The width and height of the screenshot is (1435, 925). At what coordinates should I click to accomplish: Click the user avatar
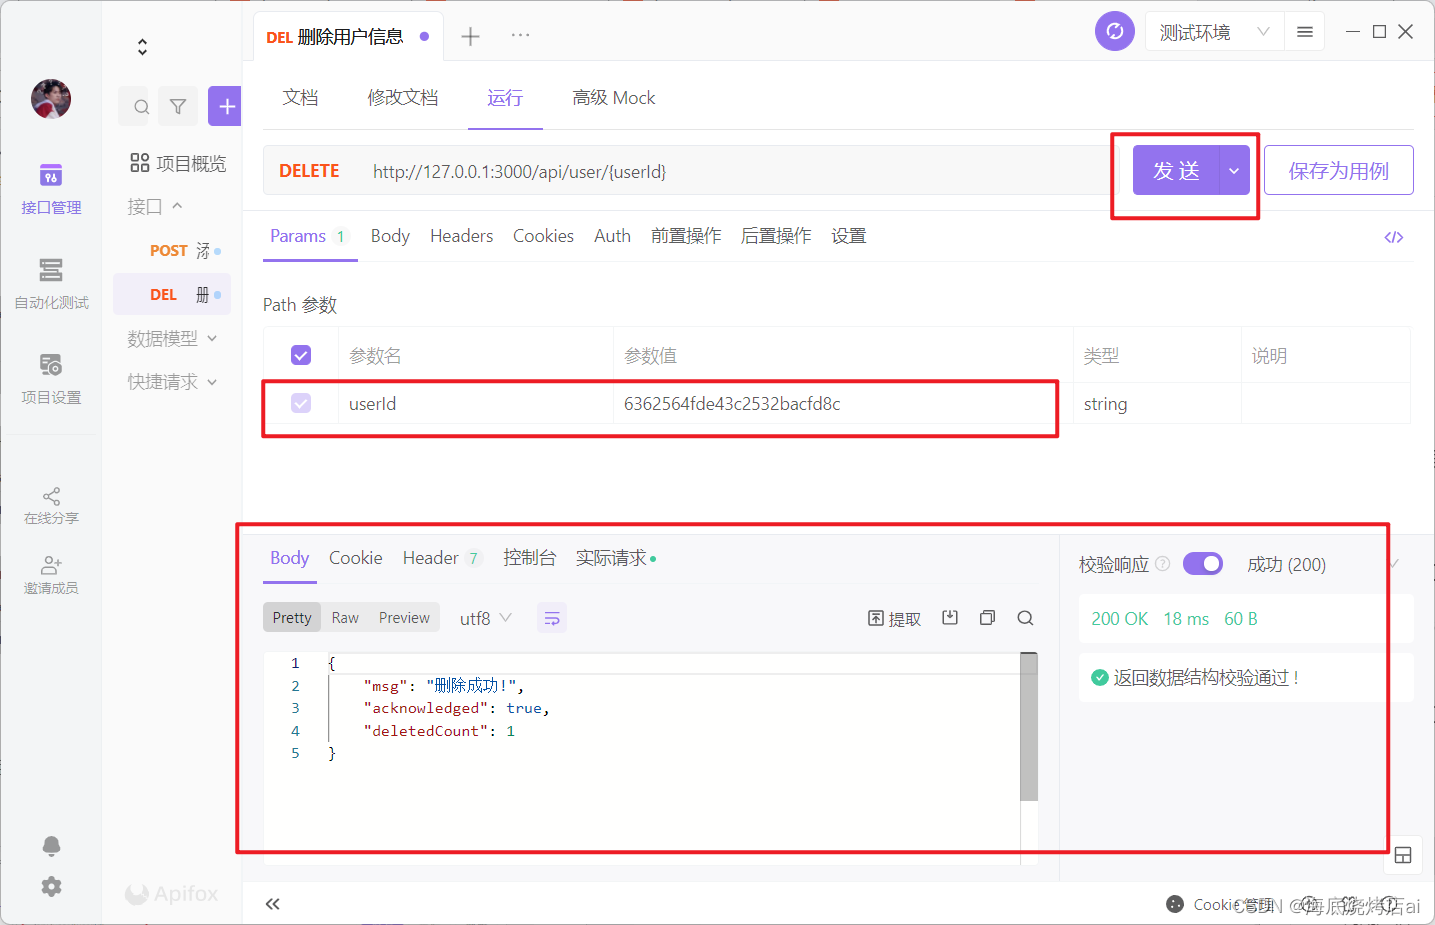click(51, 99)
